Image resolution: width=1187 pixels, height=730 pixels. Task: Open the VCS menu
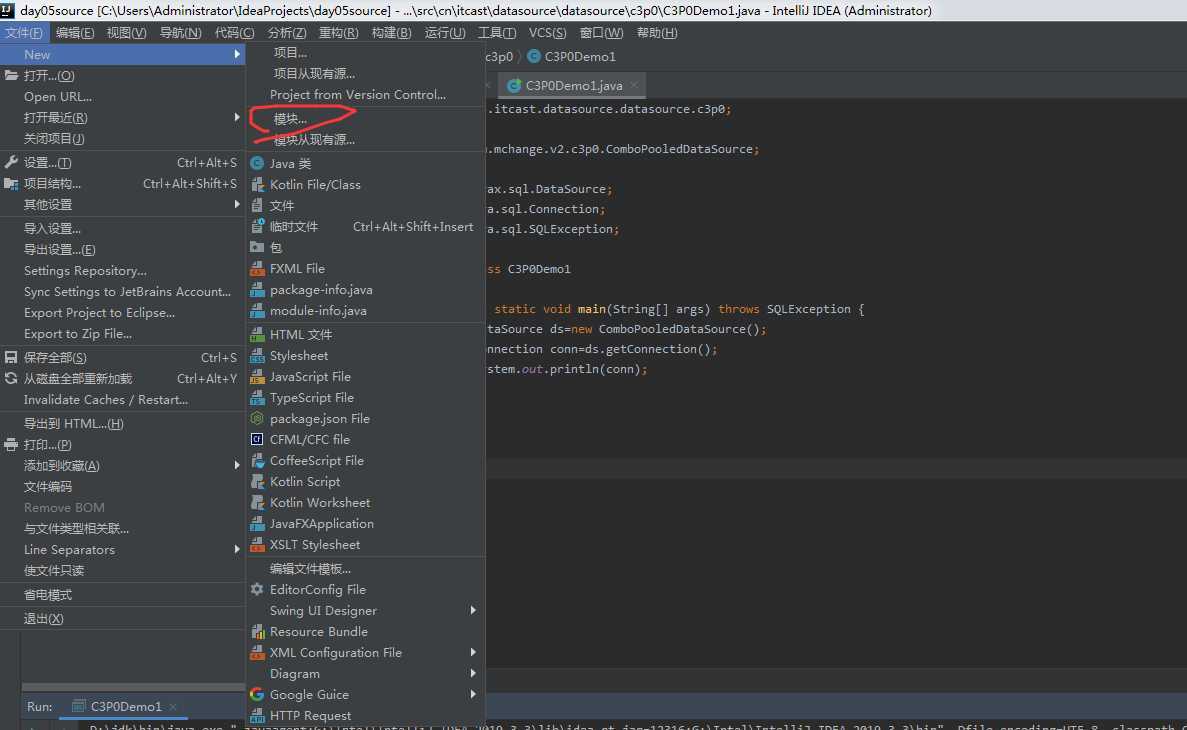click(x=547, y=33)
